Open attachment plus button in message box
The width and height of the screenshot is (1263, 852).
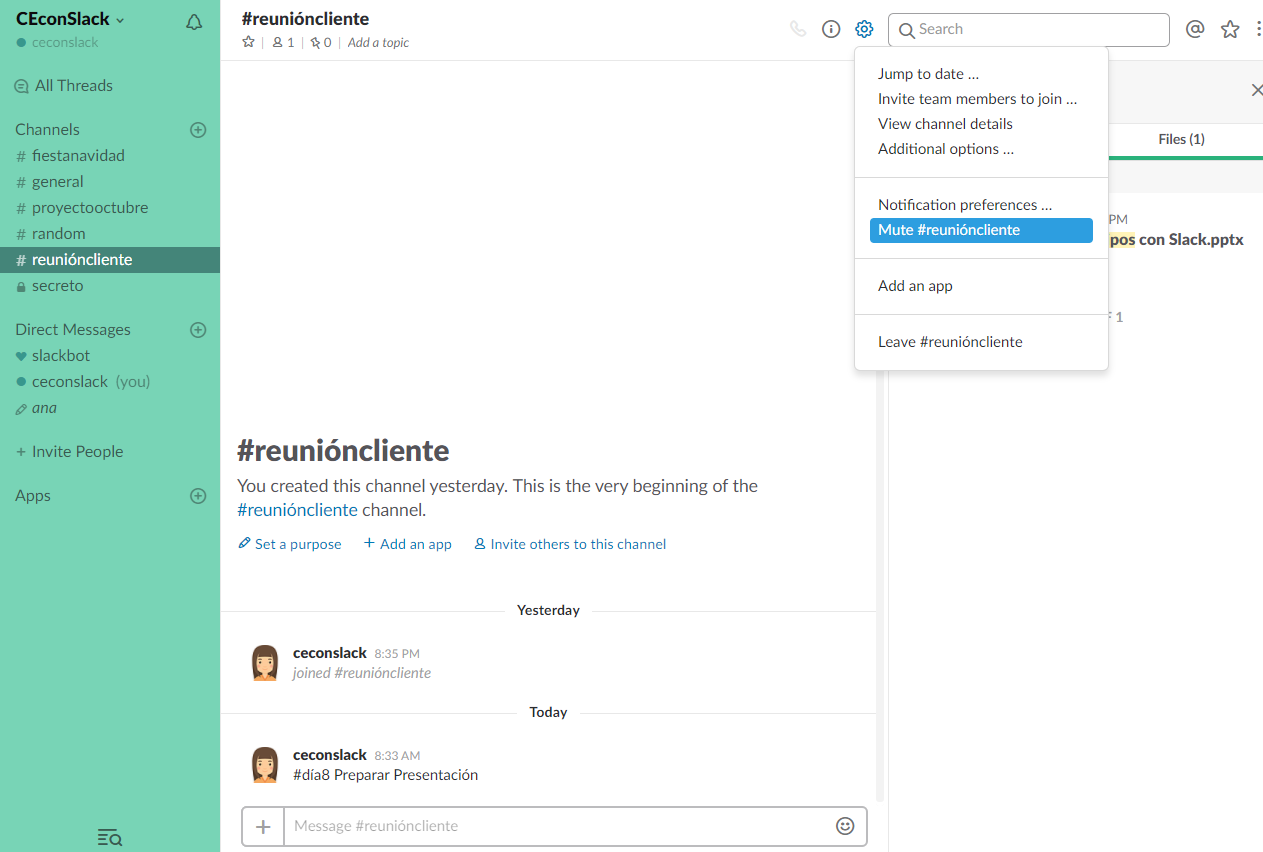[264, 827]
